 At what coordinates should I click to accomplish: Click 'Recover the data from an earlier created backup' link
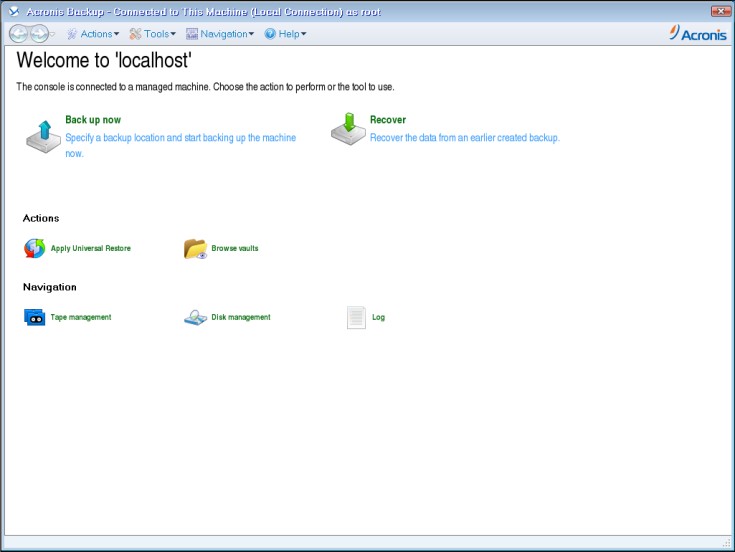click(465, 138)
